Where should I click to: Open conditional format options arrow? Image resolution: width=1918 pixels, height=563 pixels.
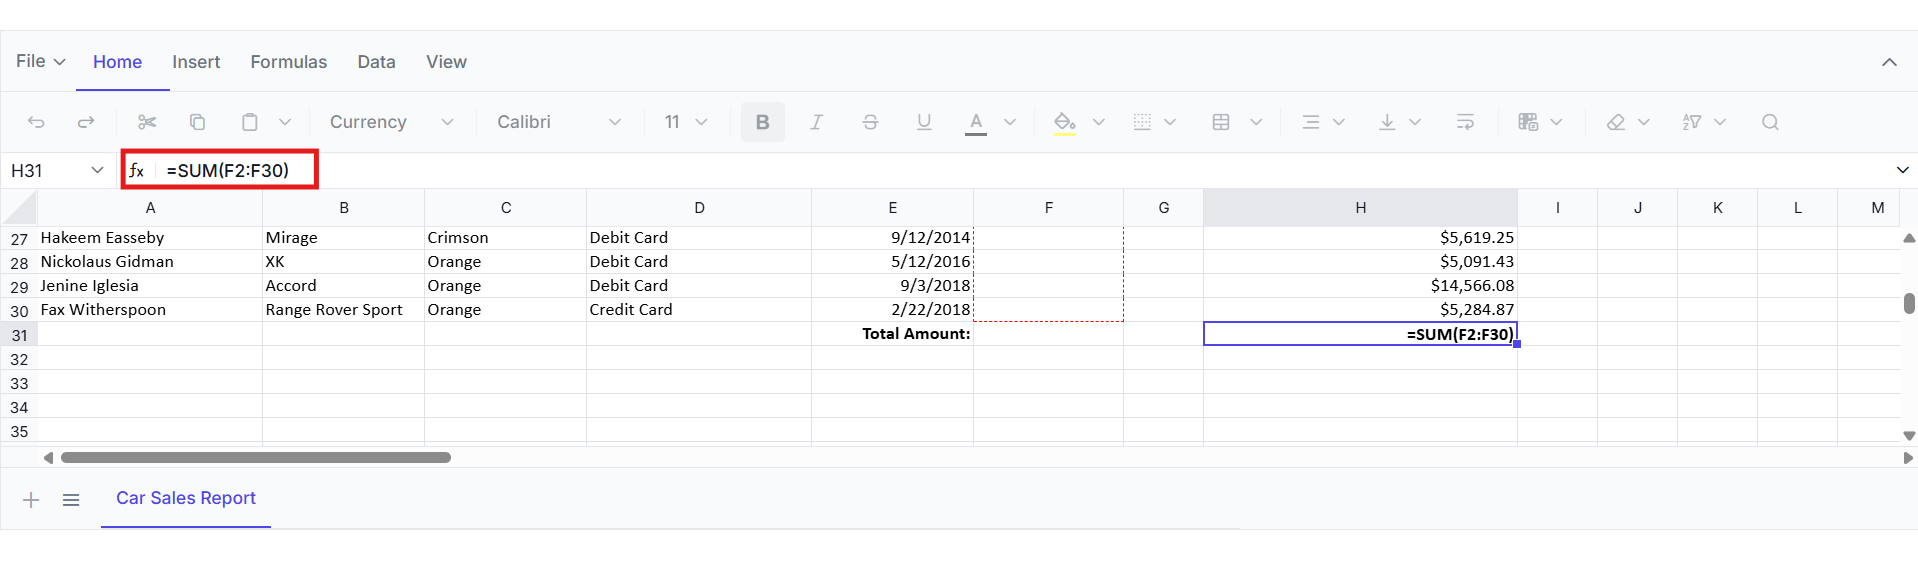pyautogui.click(x=1557, y=122)
